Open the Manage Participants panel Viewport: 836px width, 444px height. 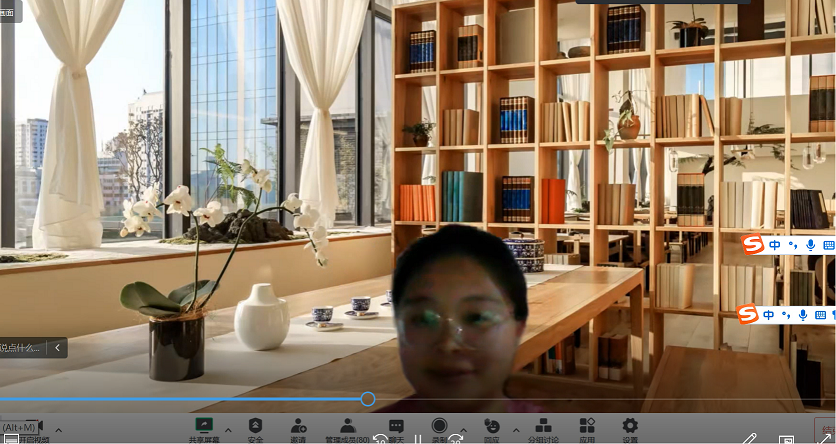(x=347, y=426)
